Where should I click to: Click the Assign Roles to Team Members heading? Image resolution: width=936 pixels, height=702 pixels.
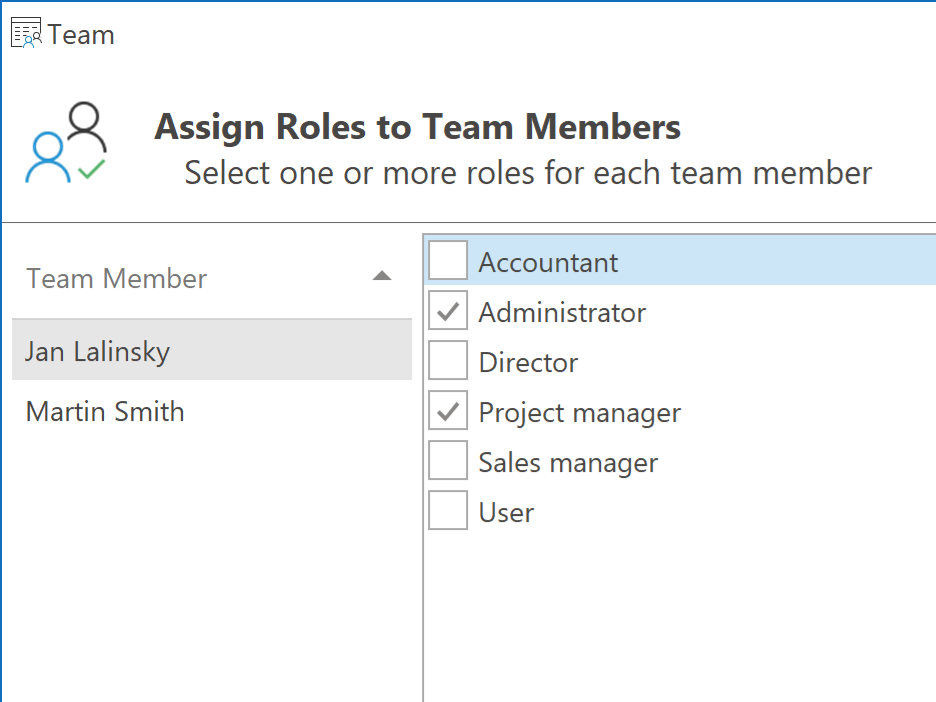(417, 127)
